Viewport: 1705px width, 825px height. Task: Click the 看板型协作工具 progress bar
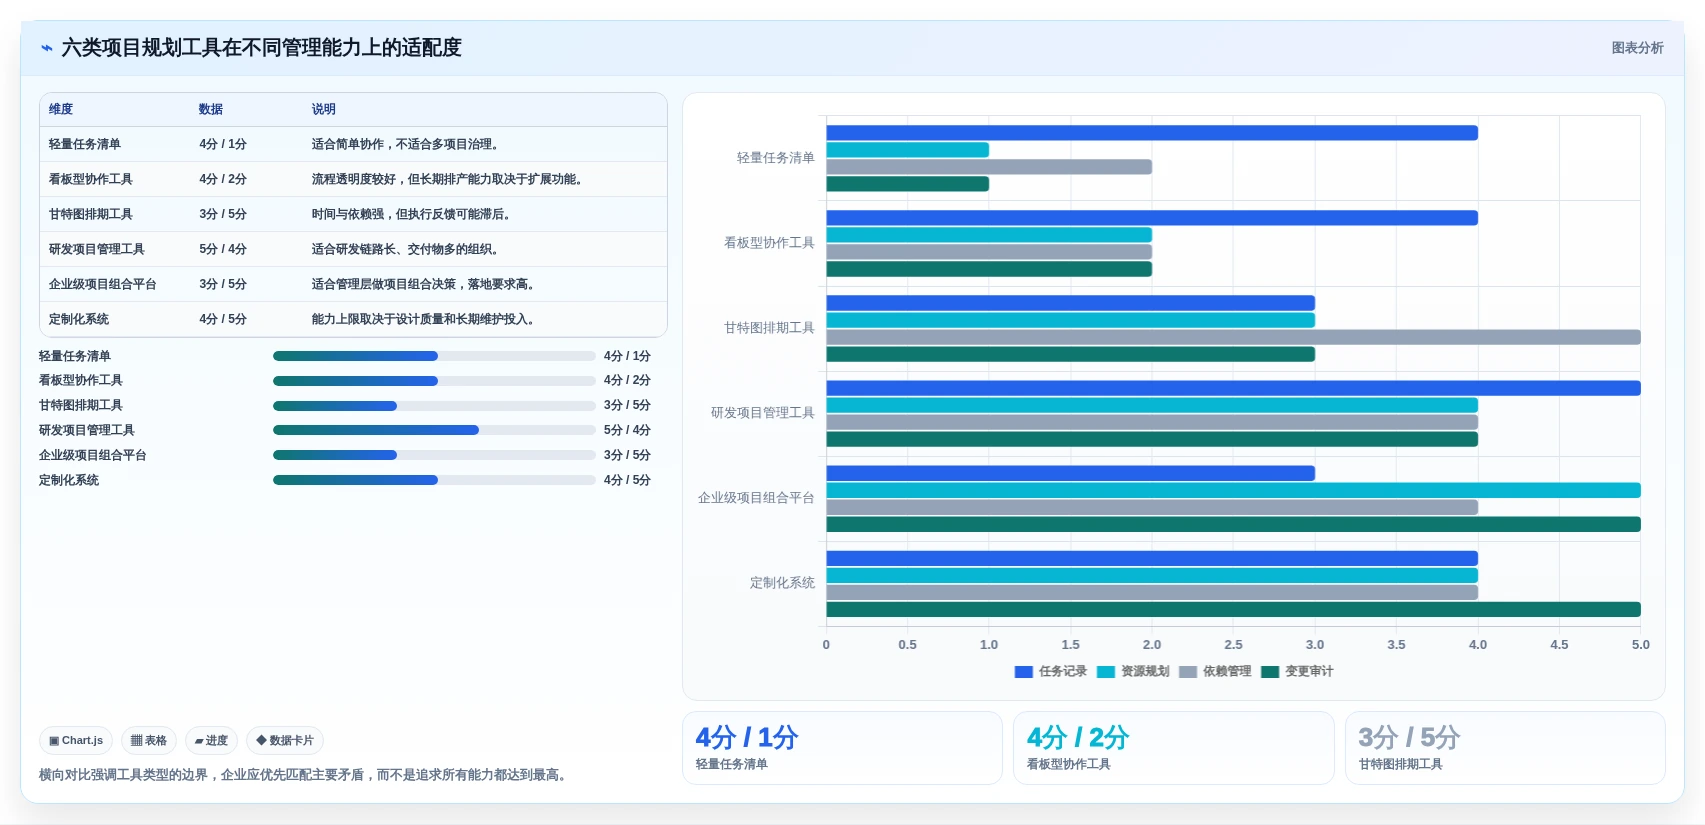tap(434, 381)
